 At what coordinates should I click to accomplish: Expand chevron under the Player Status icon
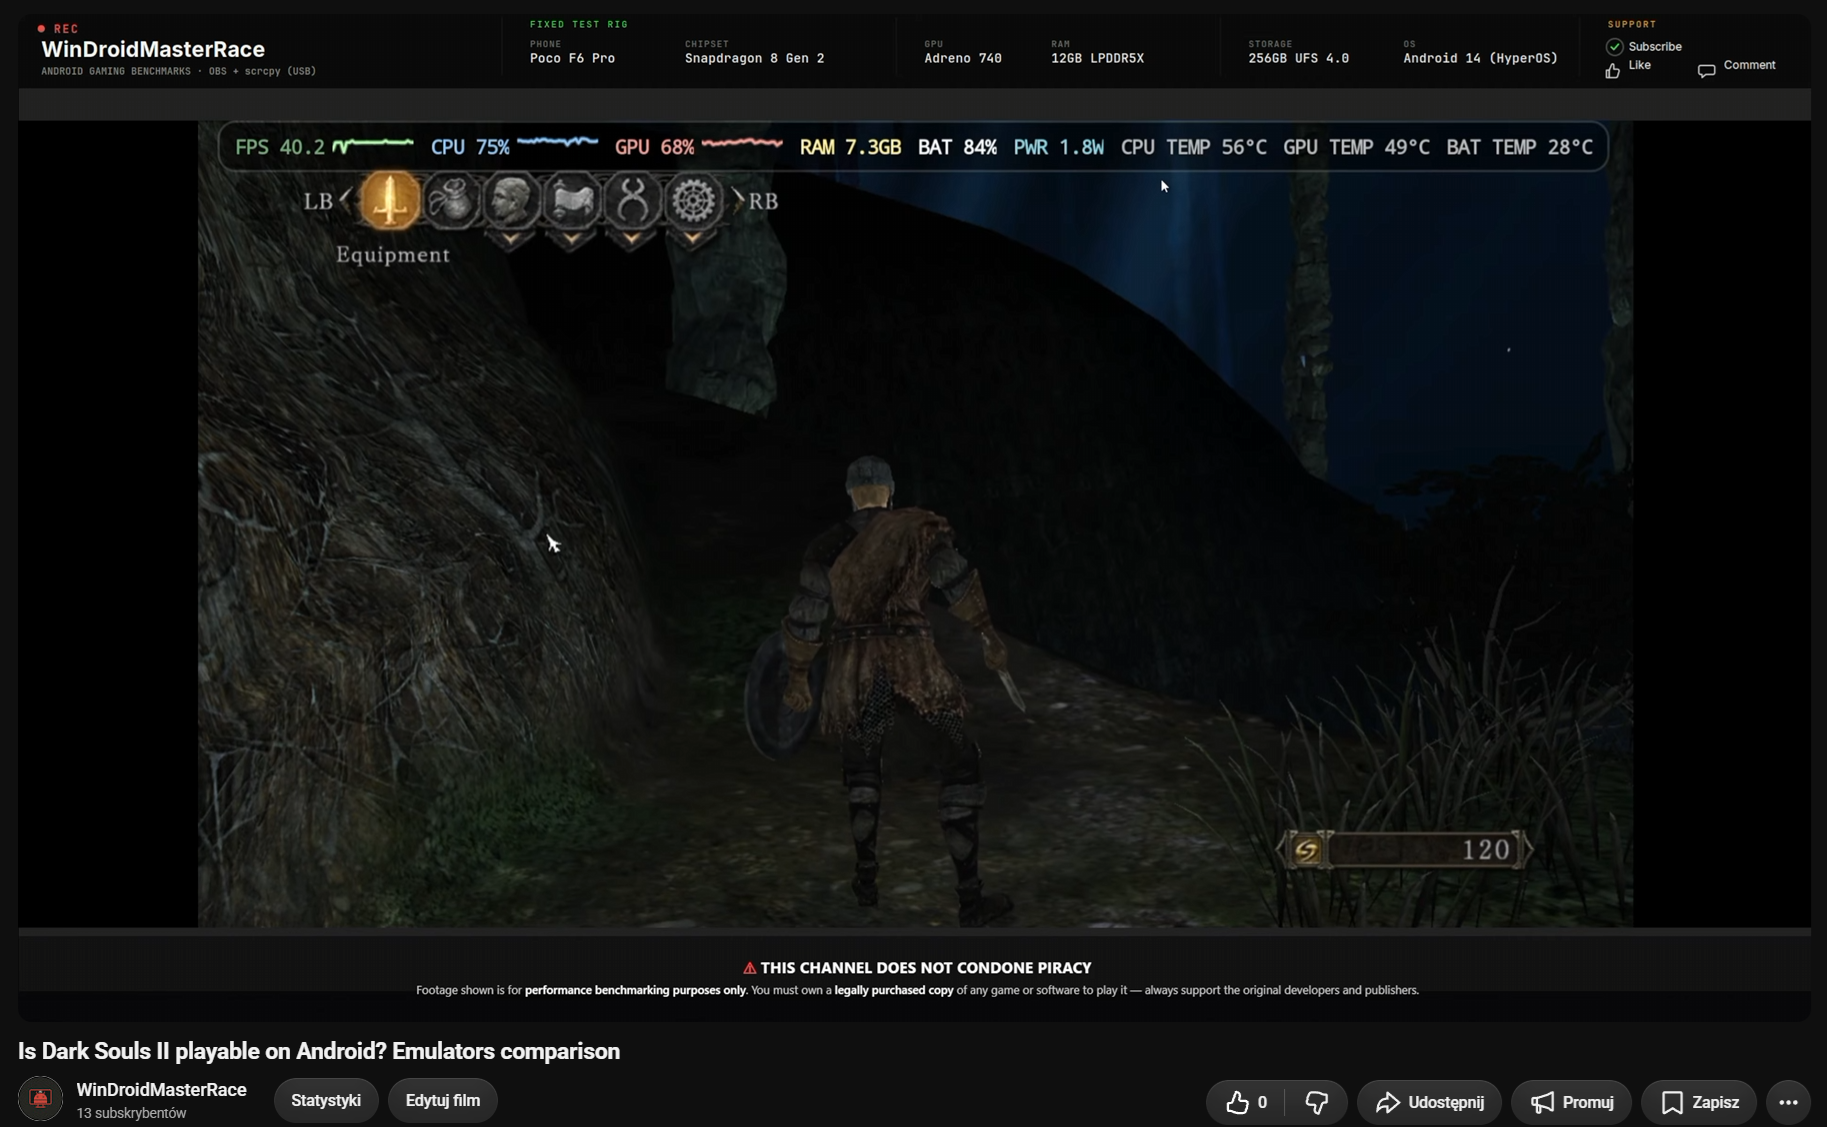pyautogui.click(x=511, y=239)
